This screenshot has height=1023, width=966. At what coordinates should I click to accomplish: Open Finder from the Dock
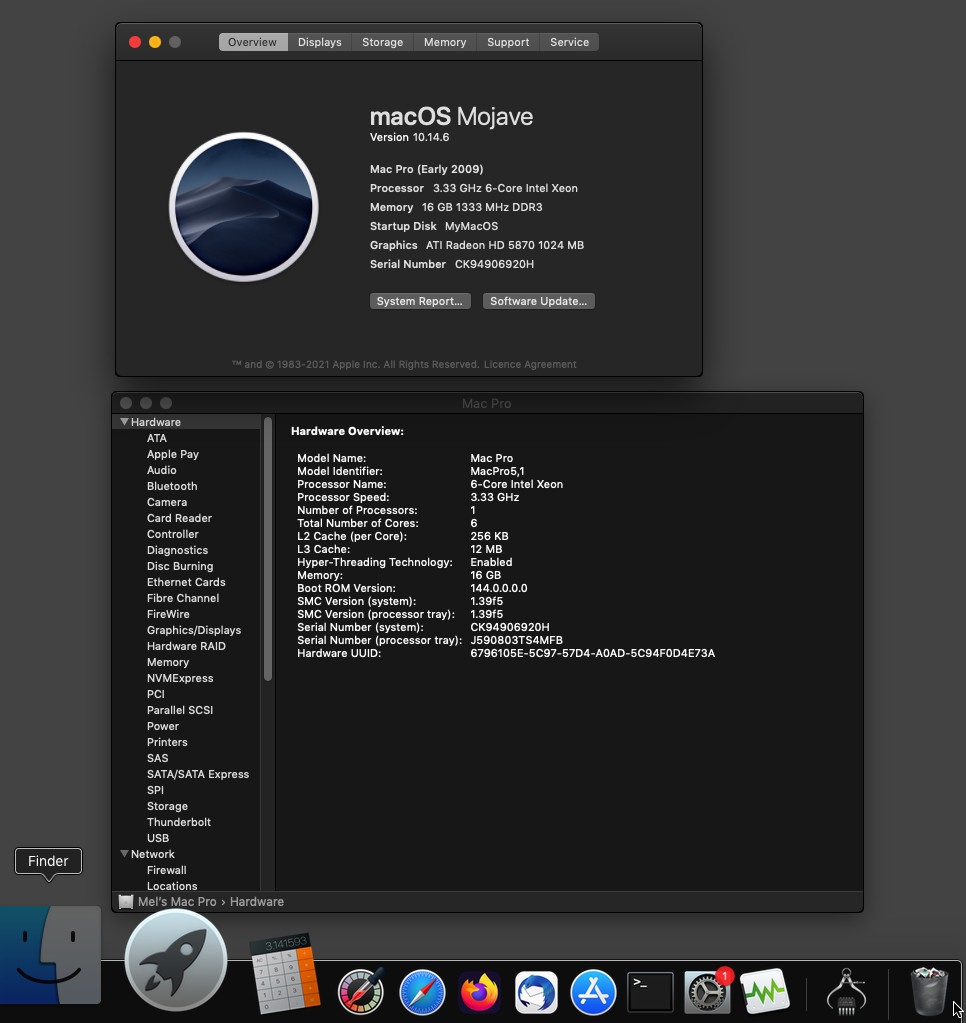[x=50, y=954]
